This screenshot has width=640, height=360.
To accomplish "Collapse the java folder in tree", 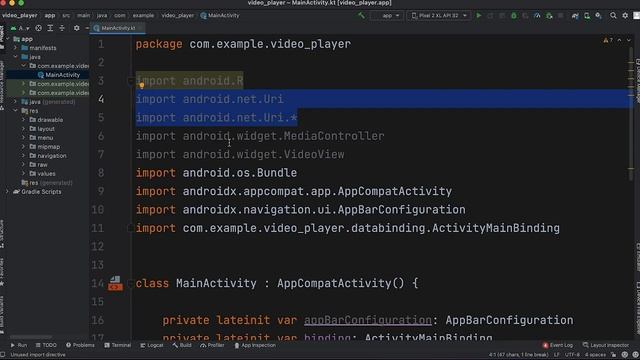I will (x=16, y=57).
